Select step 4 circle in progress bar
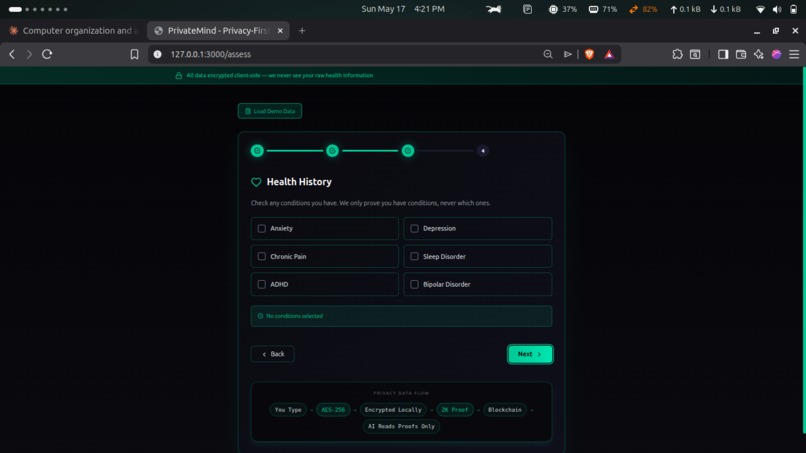Screen dimensions: 806x453 [x=483, y=151]
